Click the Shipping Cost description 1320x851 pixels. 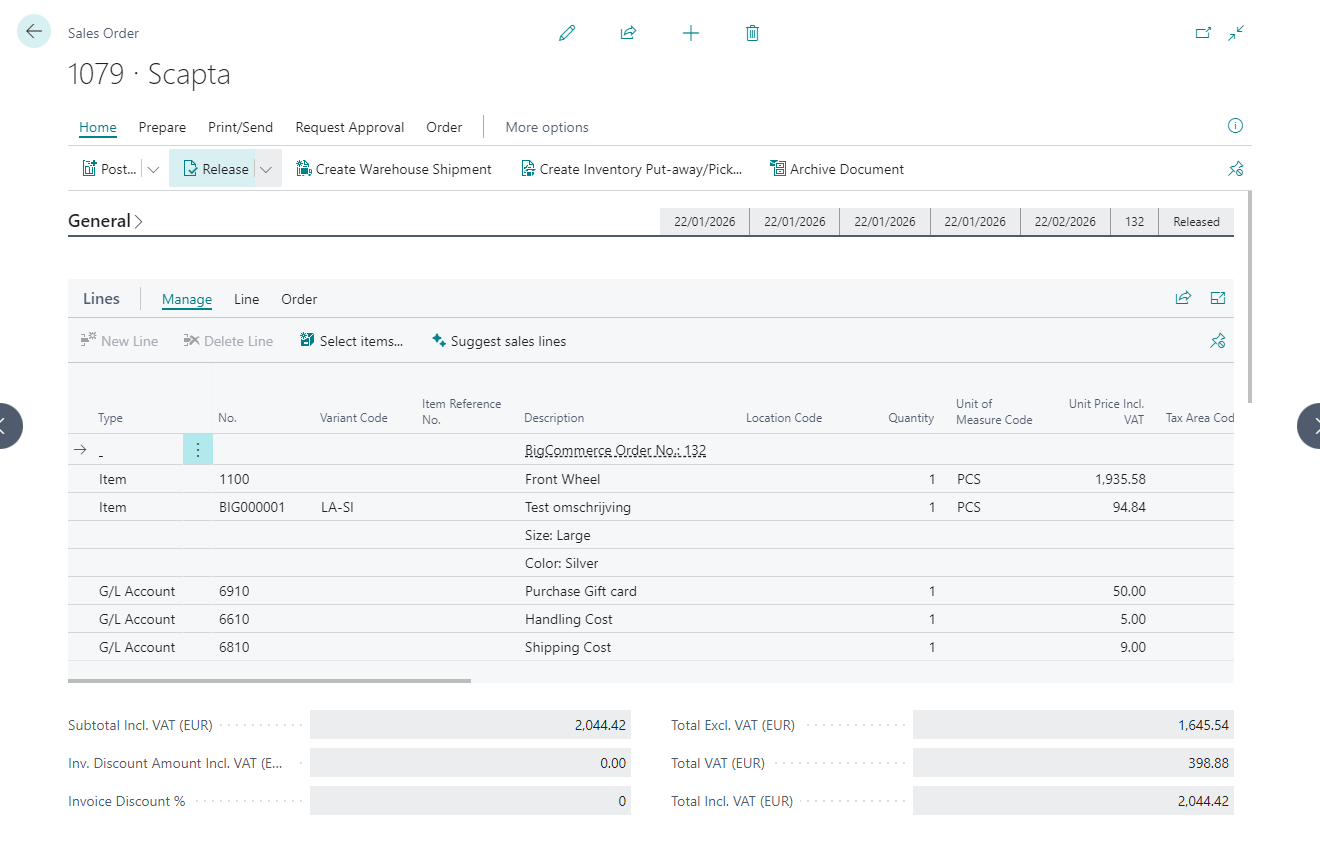(568, 647)
